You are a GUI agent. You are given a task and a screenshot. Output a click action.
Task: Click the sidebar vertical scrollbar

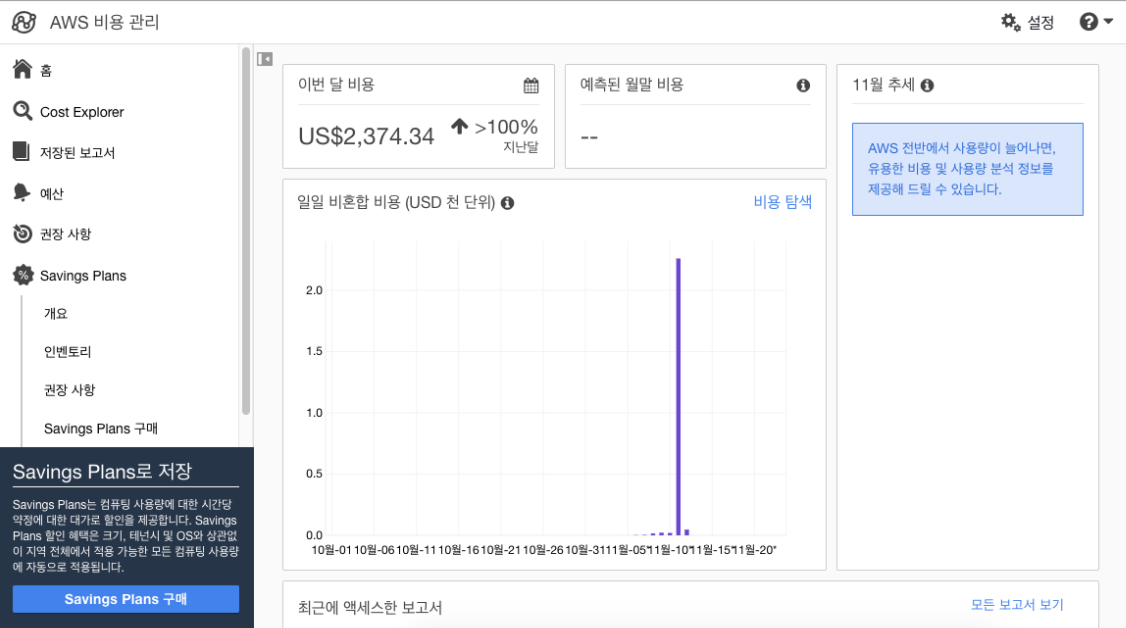tap(246, 231)
